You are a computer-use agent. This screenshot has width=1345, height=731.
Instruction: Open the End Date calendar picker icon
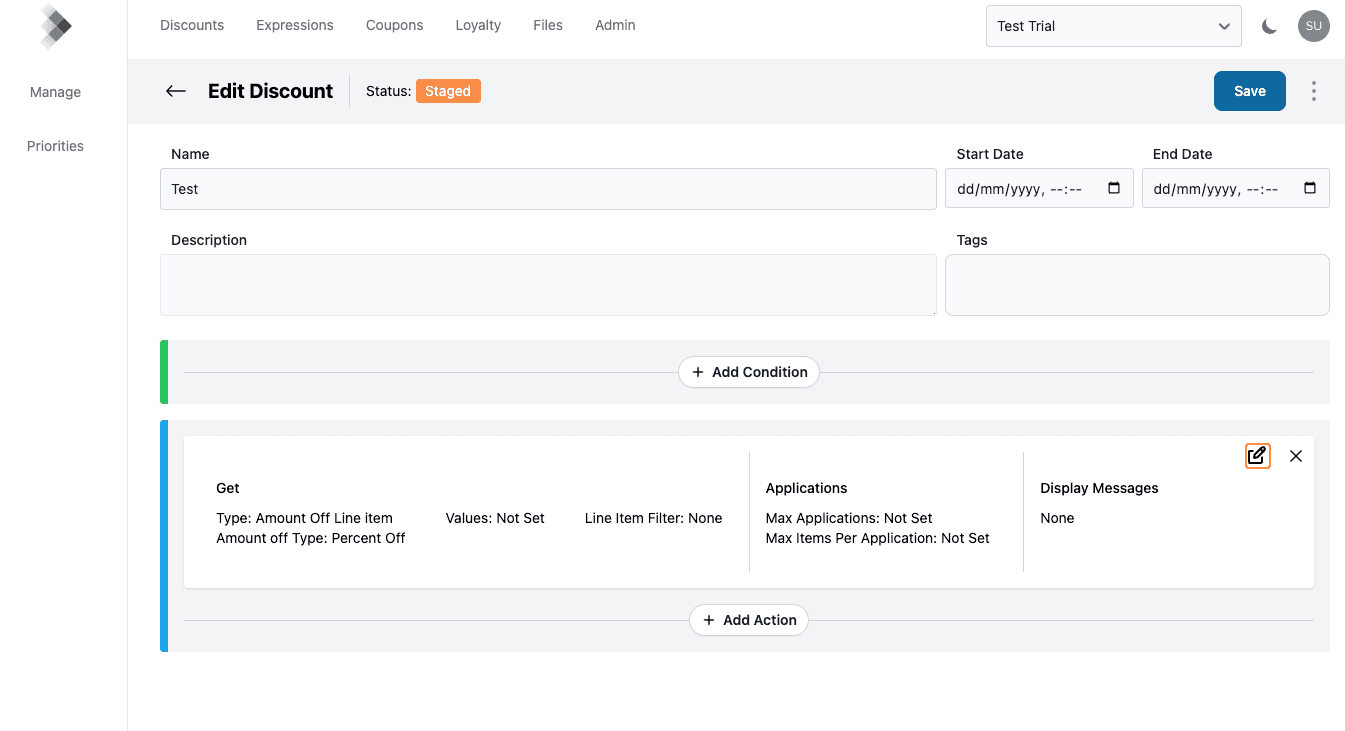[1310, 188]
